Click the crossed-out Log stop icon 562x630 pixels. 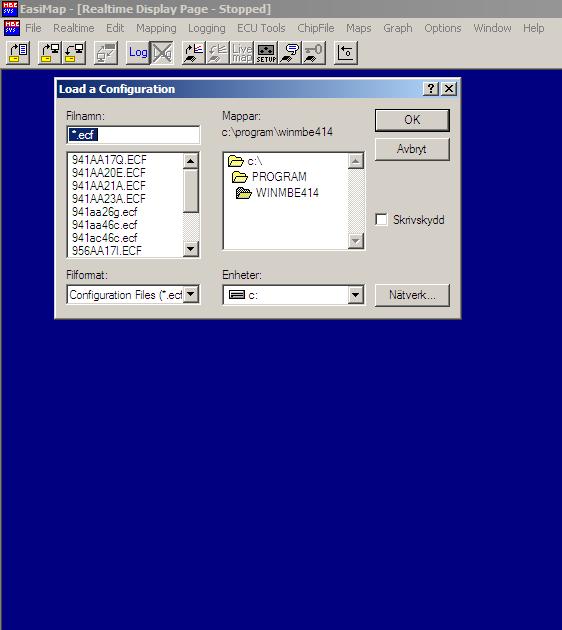(x=162, y=53)
